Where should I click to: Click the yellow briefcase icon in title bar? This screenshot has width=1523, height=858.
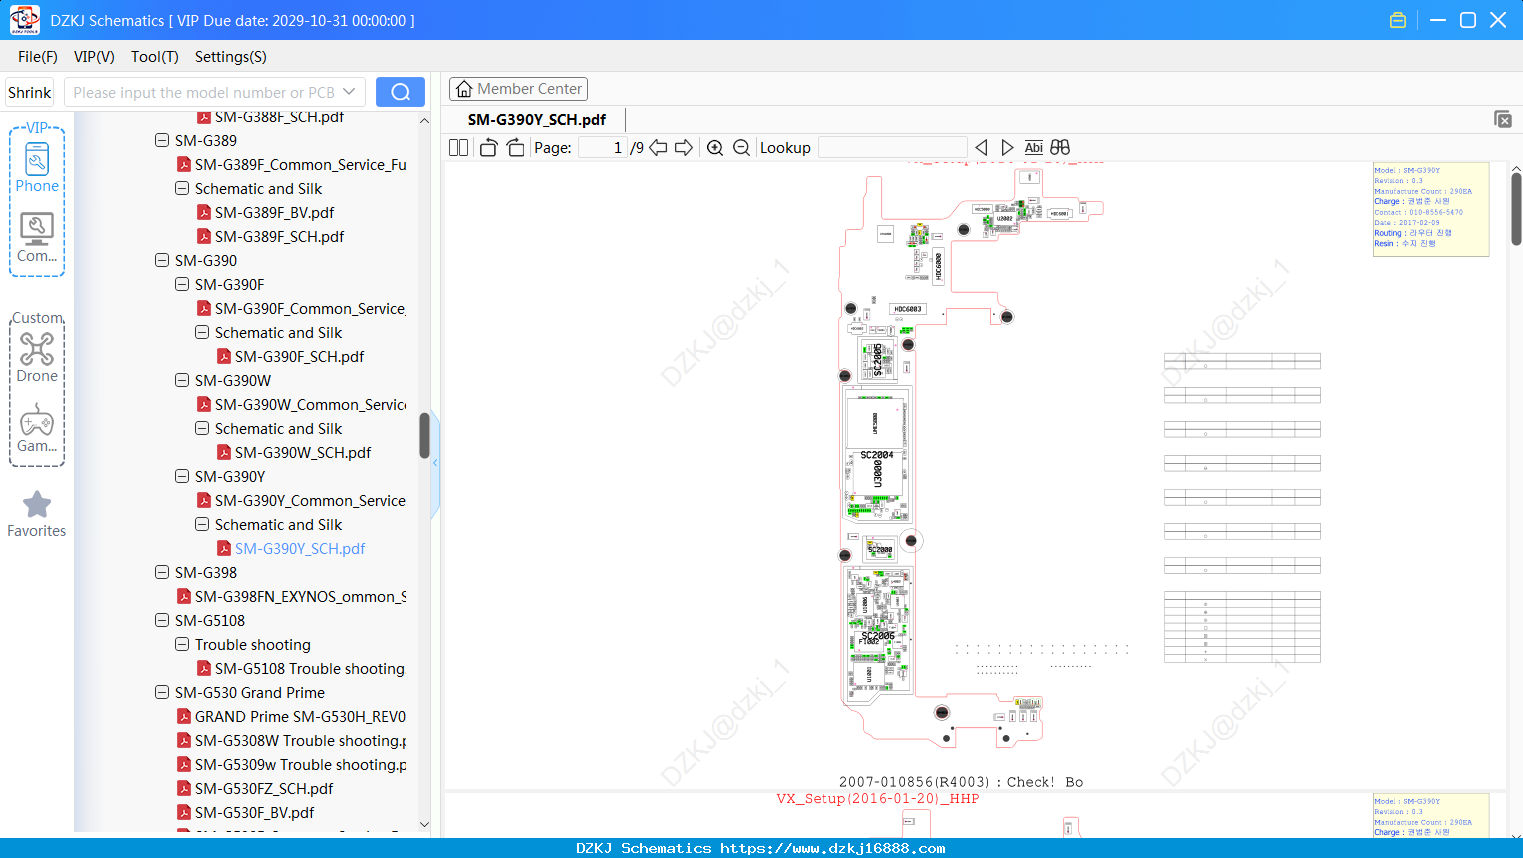click(x=1398, y=20)
